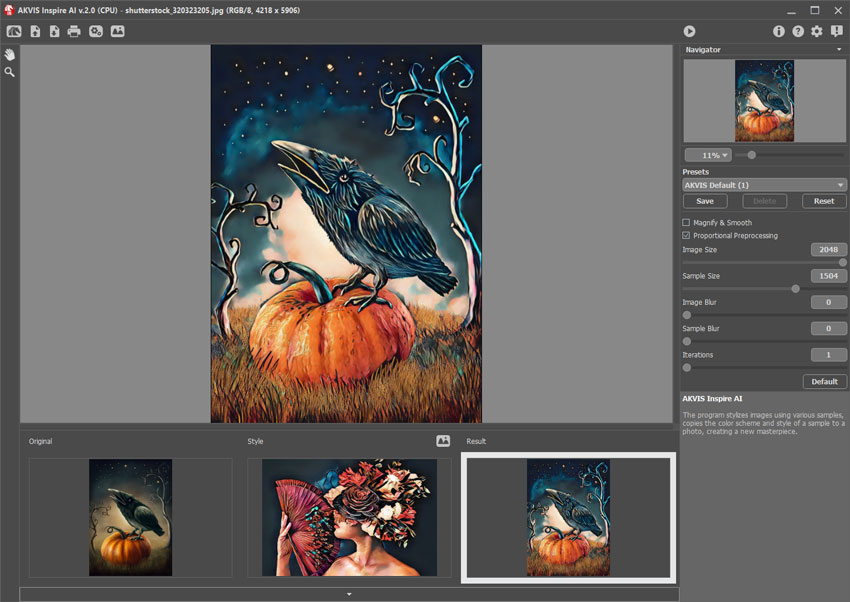This screenshot has width=850, height=602.
Task: Click the save image file icon
Action: [x=54, y=31]
